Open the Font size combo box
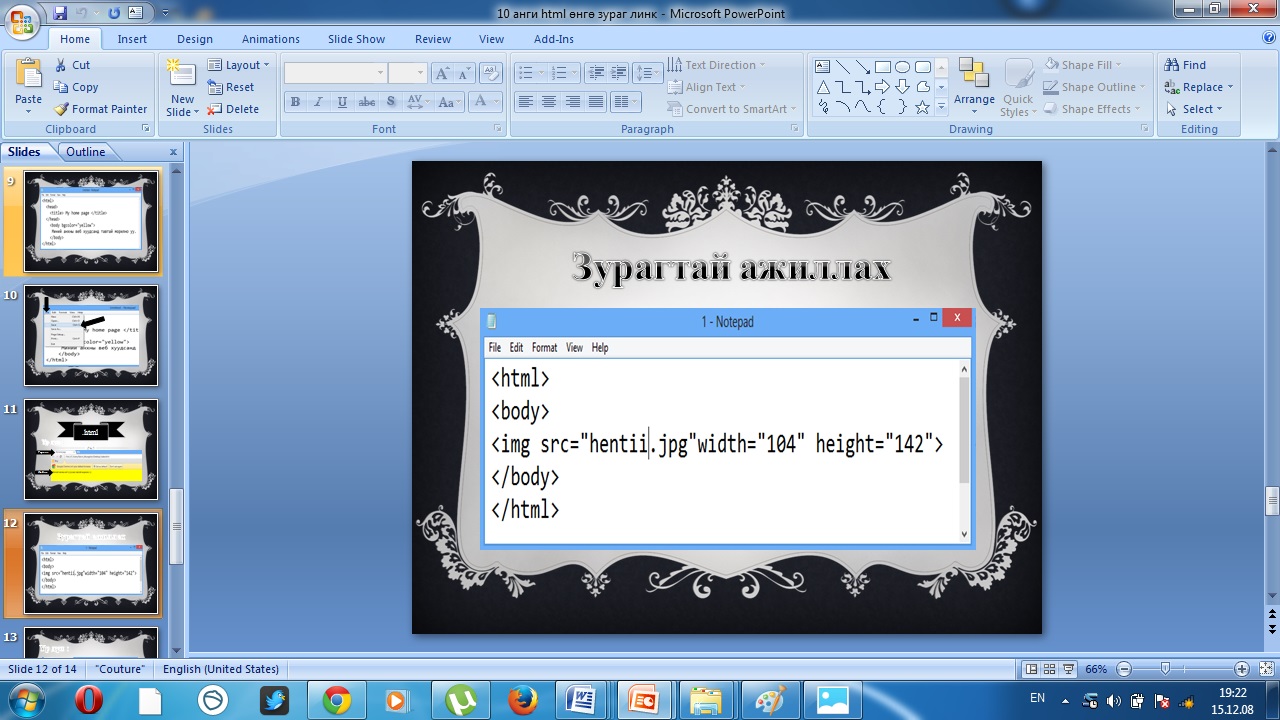This screenshot has width=1280, height=720. [x=408, y=73]
